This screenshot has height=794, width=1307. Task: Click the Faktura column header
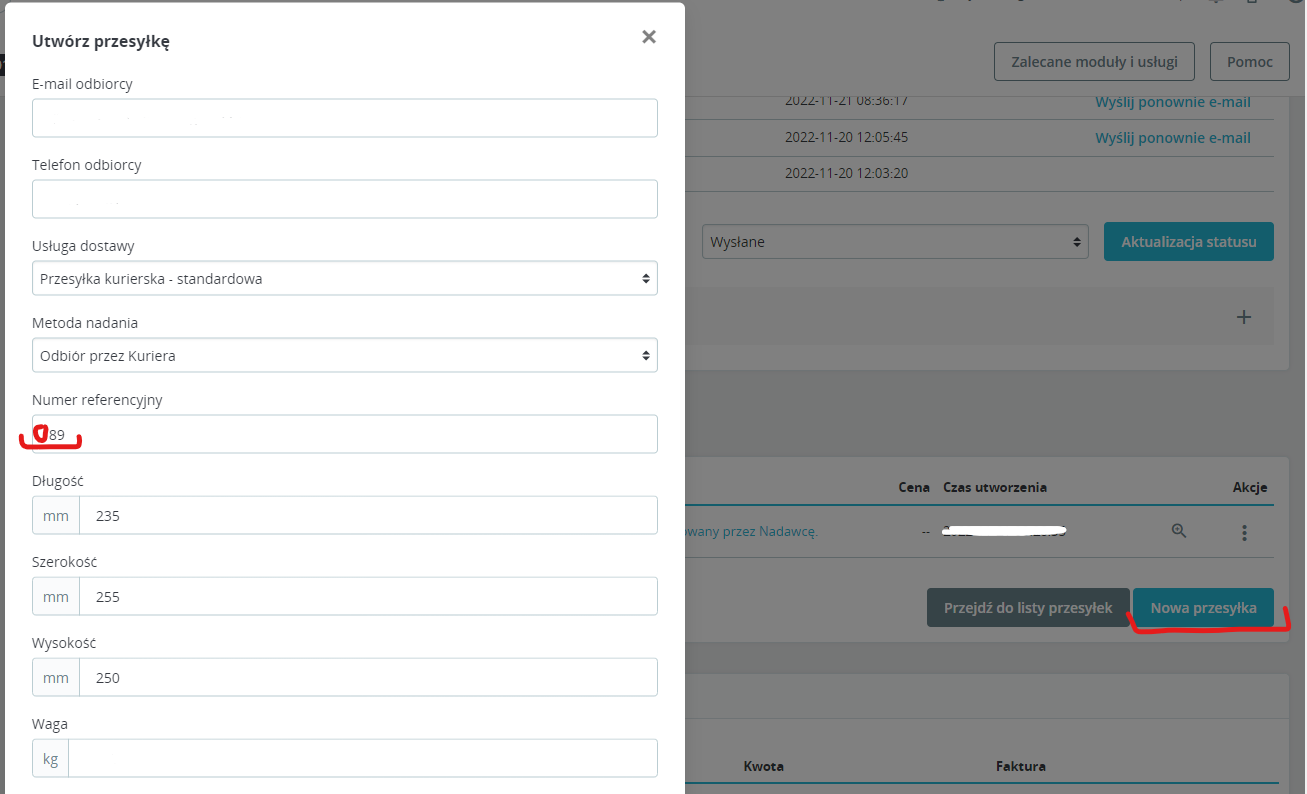pyautogui.click(x=1021, y=766)
